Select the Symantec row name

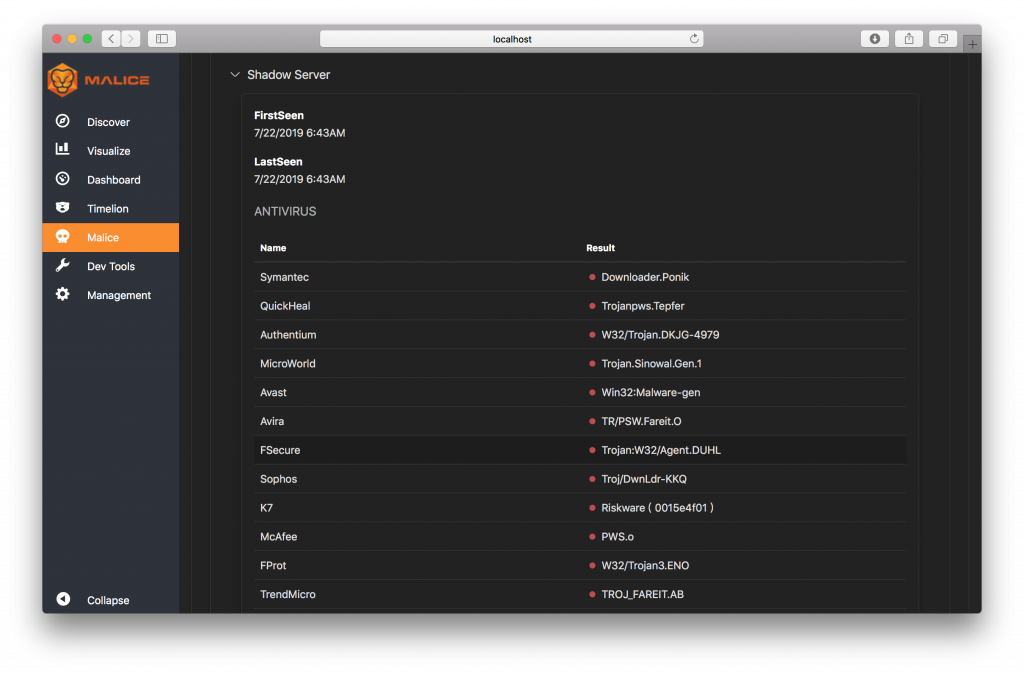tap(284, 277)
